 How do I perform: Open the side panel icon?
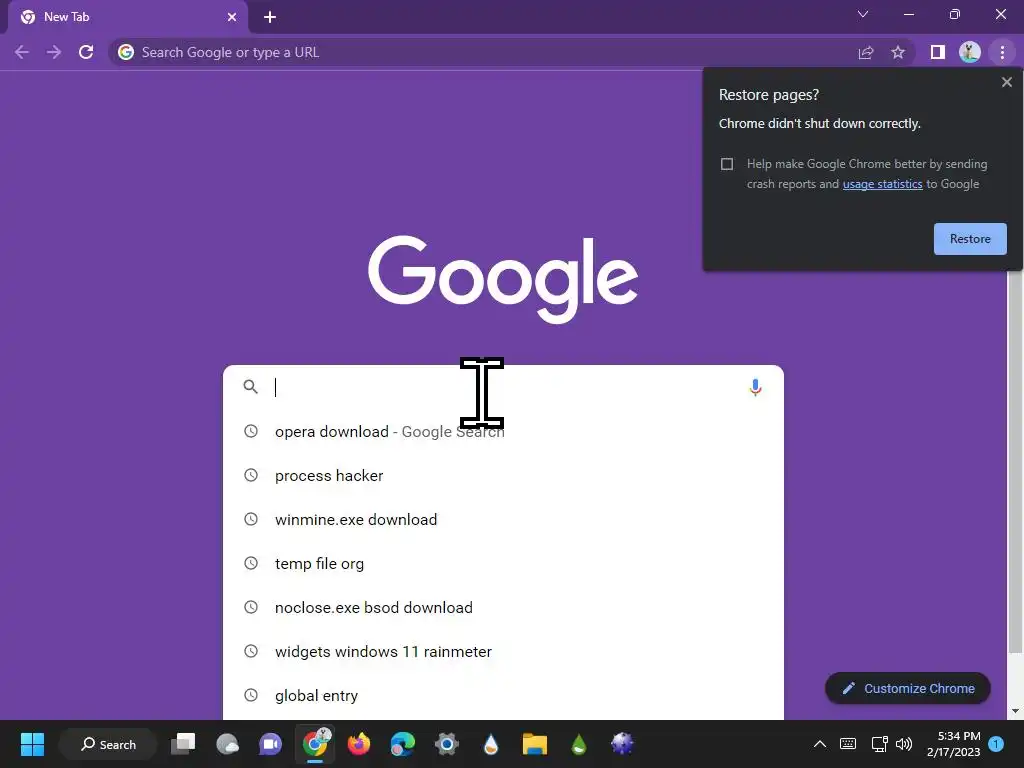tap(938, 52)
